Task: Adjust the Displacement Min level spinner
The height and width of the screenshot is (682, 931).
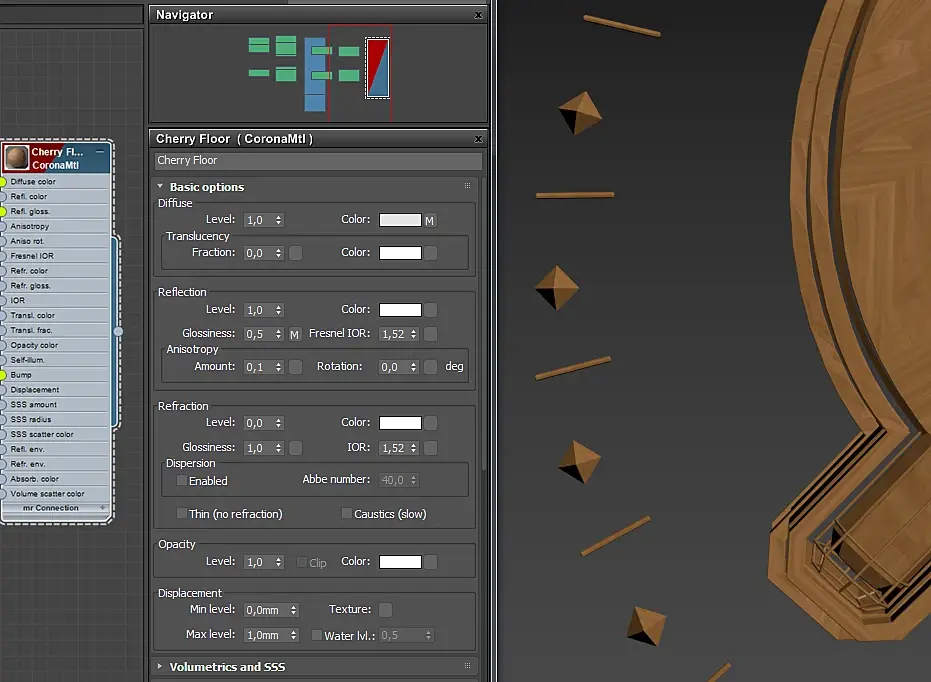Action: 293,610
